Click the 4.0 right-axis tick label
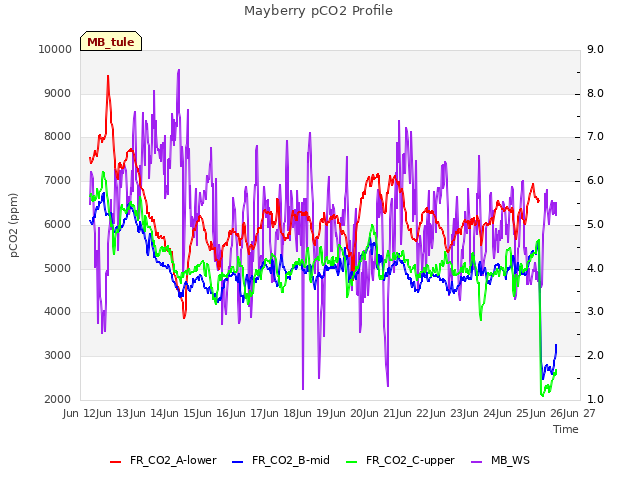Viewport: 640px width, 480px height. [596, 269]
